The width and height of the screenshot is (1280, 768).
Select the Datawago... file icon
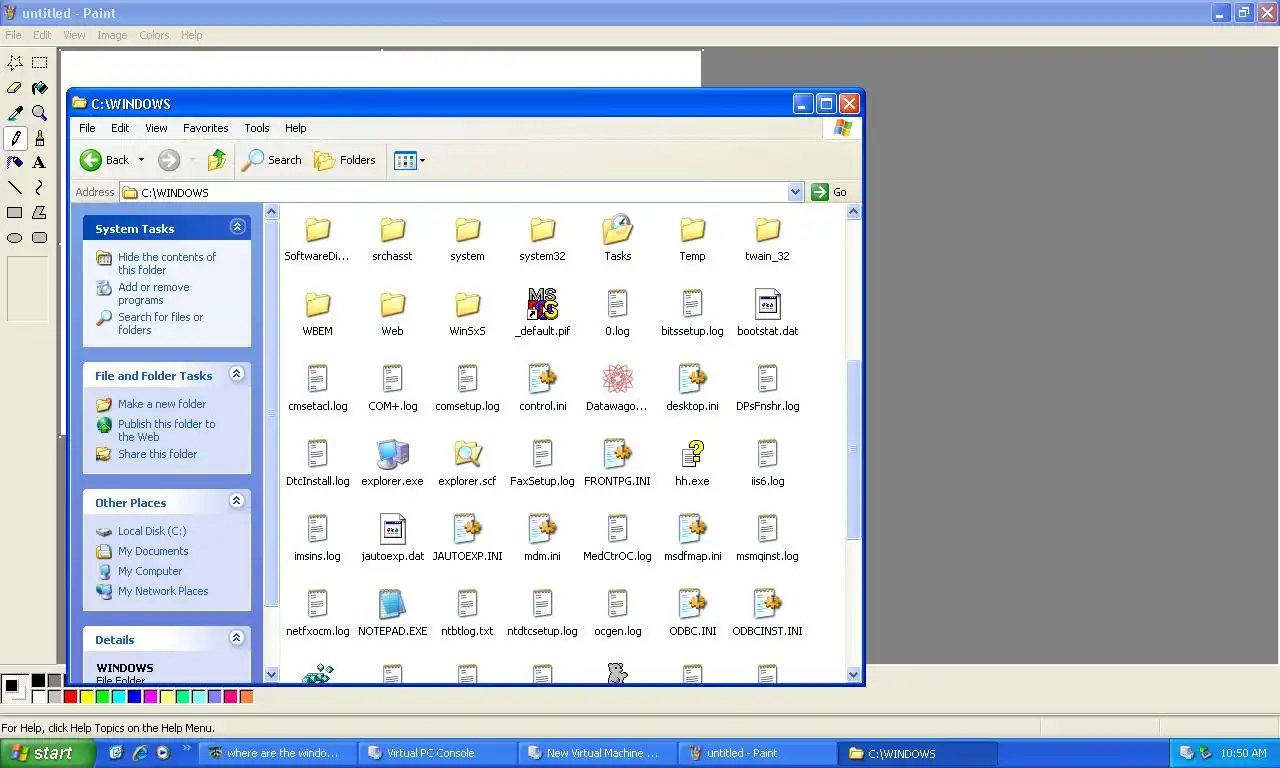(x=617, y=380)
